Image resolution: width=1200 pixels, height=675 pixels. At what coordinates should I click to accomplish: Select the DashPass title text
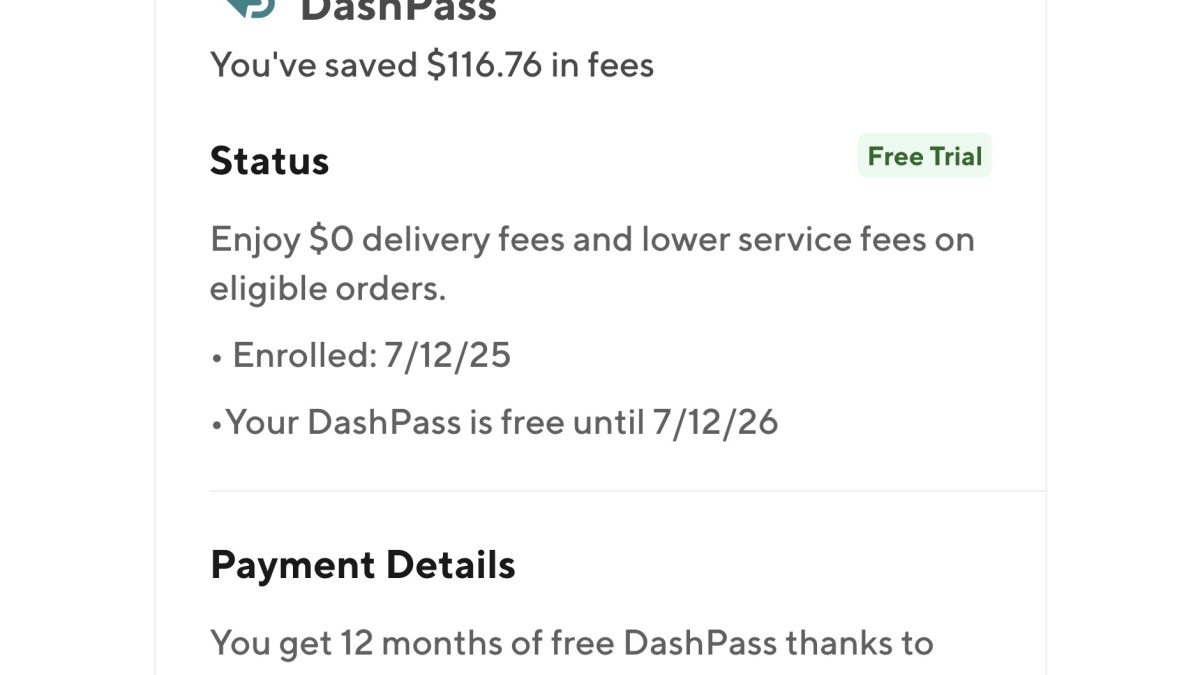click(398, 10)
